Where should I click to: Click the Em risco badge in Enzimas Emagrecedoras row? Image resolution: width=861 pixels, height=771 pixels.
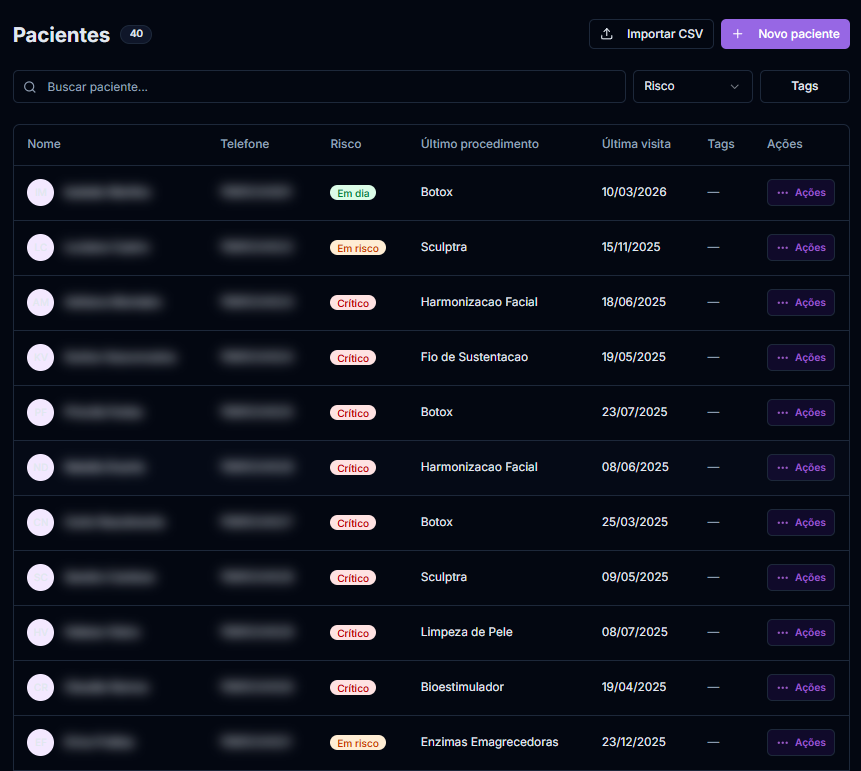357,743
